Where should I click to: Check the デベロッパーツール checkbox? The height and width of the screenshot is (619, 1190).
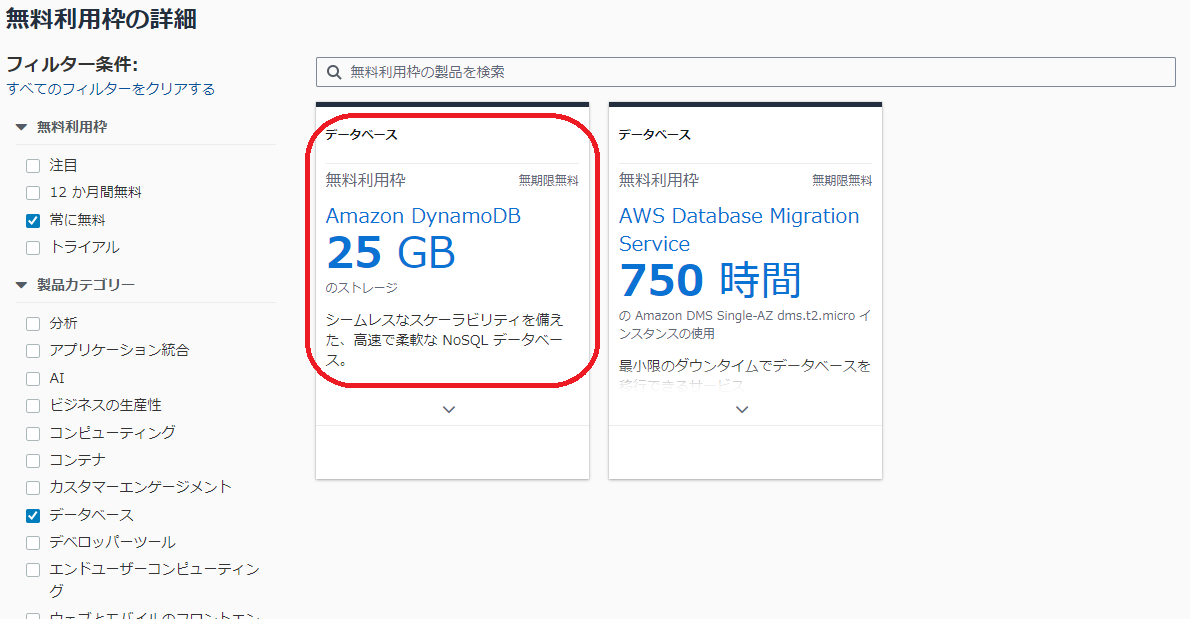click(x=33, y=542)
